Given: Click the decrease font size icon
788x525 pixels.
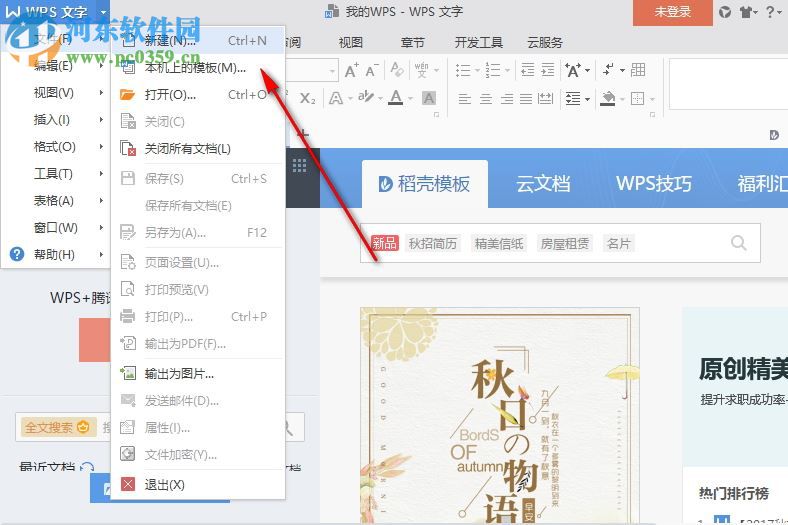Looking at the screenshot, I should pyautogui.click(x=371, y=70).
